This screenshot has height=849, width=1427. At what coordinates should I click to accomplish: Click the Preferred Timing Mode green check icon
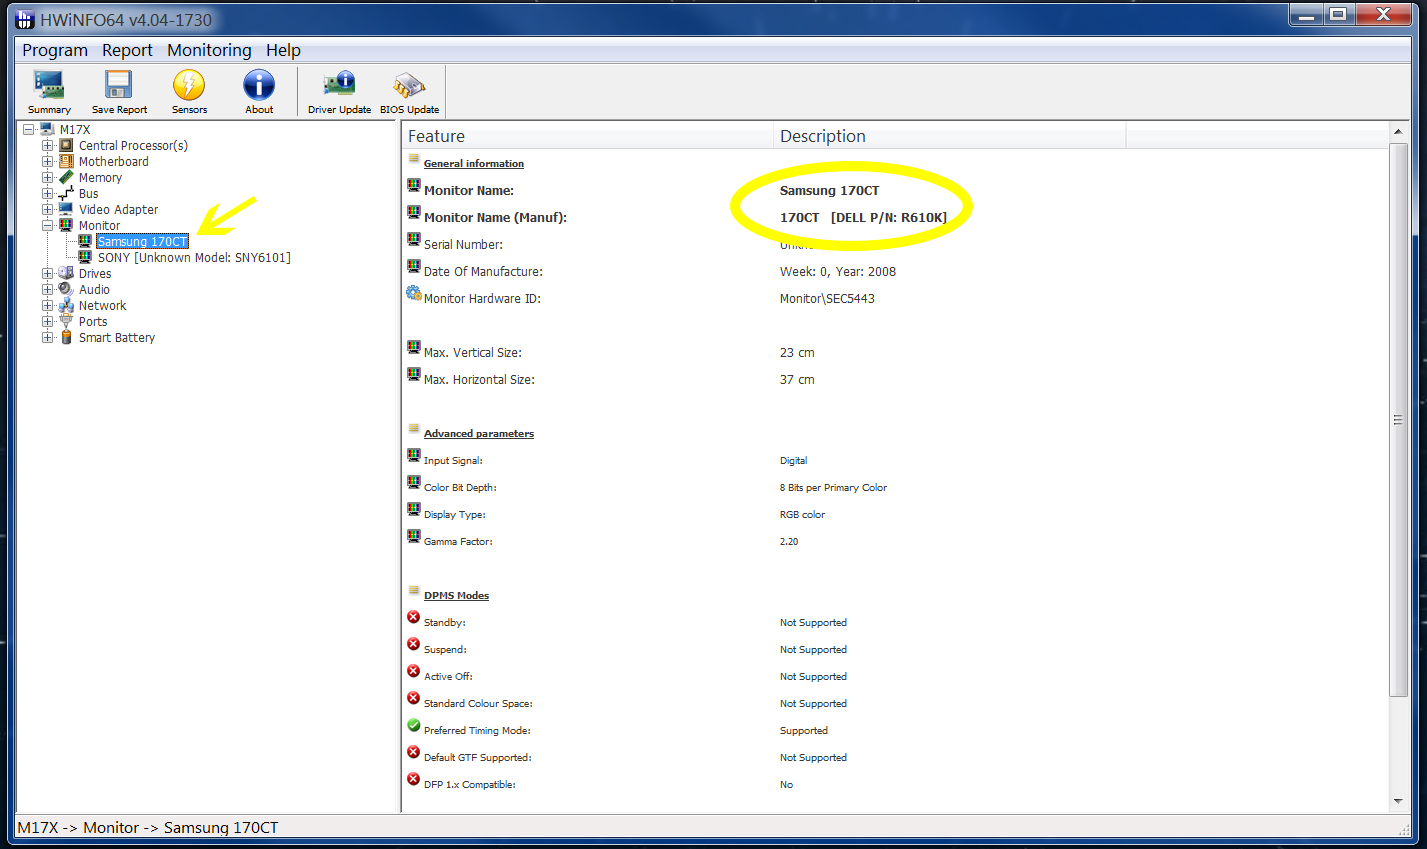414,725
